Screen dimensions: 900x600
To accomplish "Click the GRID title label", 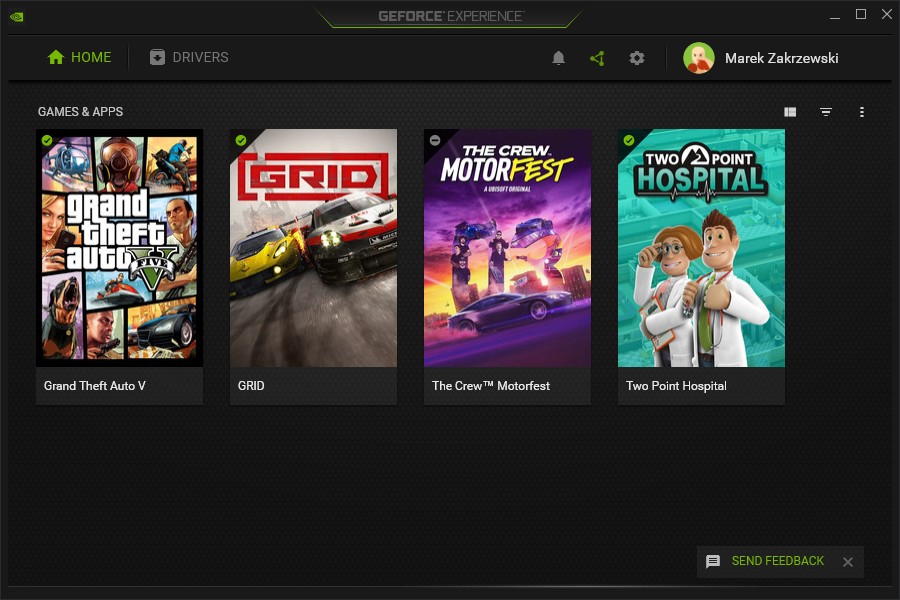I will pyautogui.click(x=251, y=386).
